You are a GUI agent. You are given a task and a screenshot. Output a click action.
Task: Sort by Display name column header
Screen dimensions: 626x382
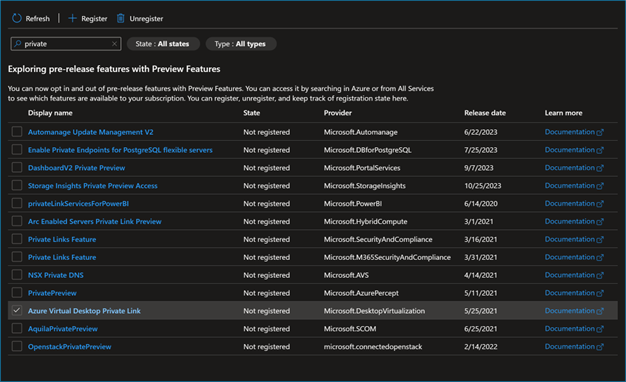pos(50,113)
